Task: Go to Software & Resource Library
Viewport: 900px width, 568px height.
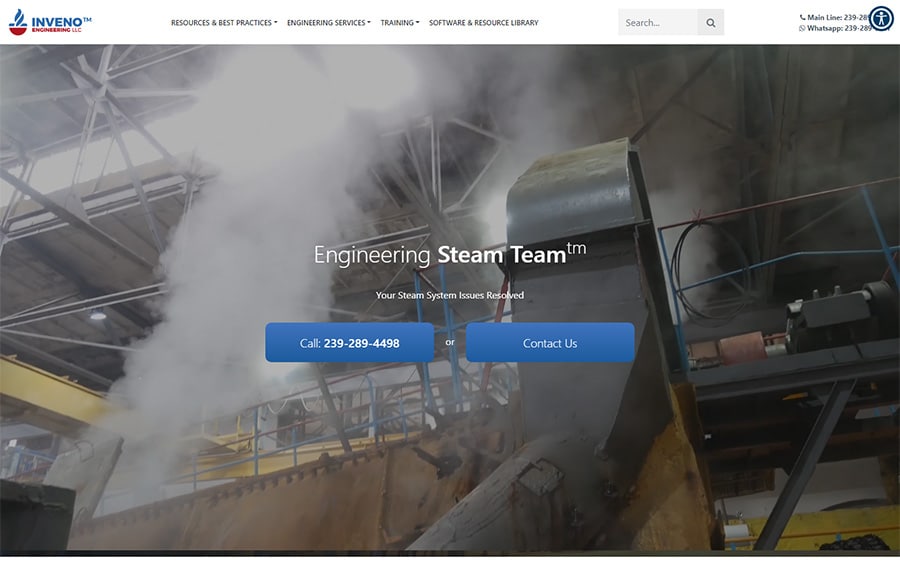Action: pyautogui.click(x=483, y=23)
